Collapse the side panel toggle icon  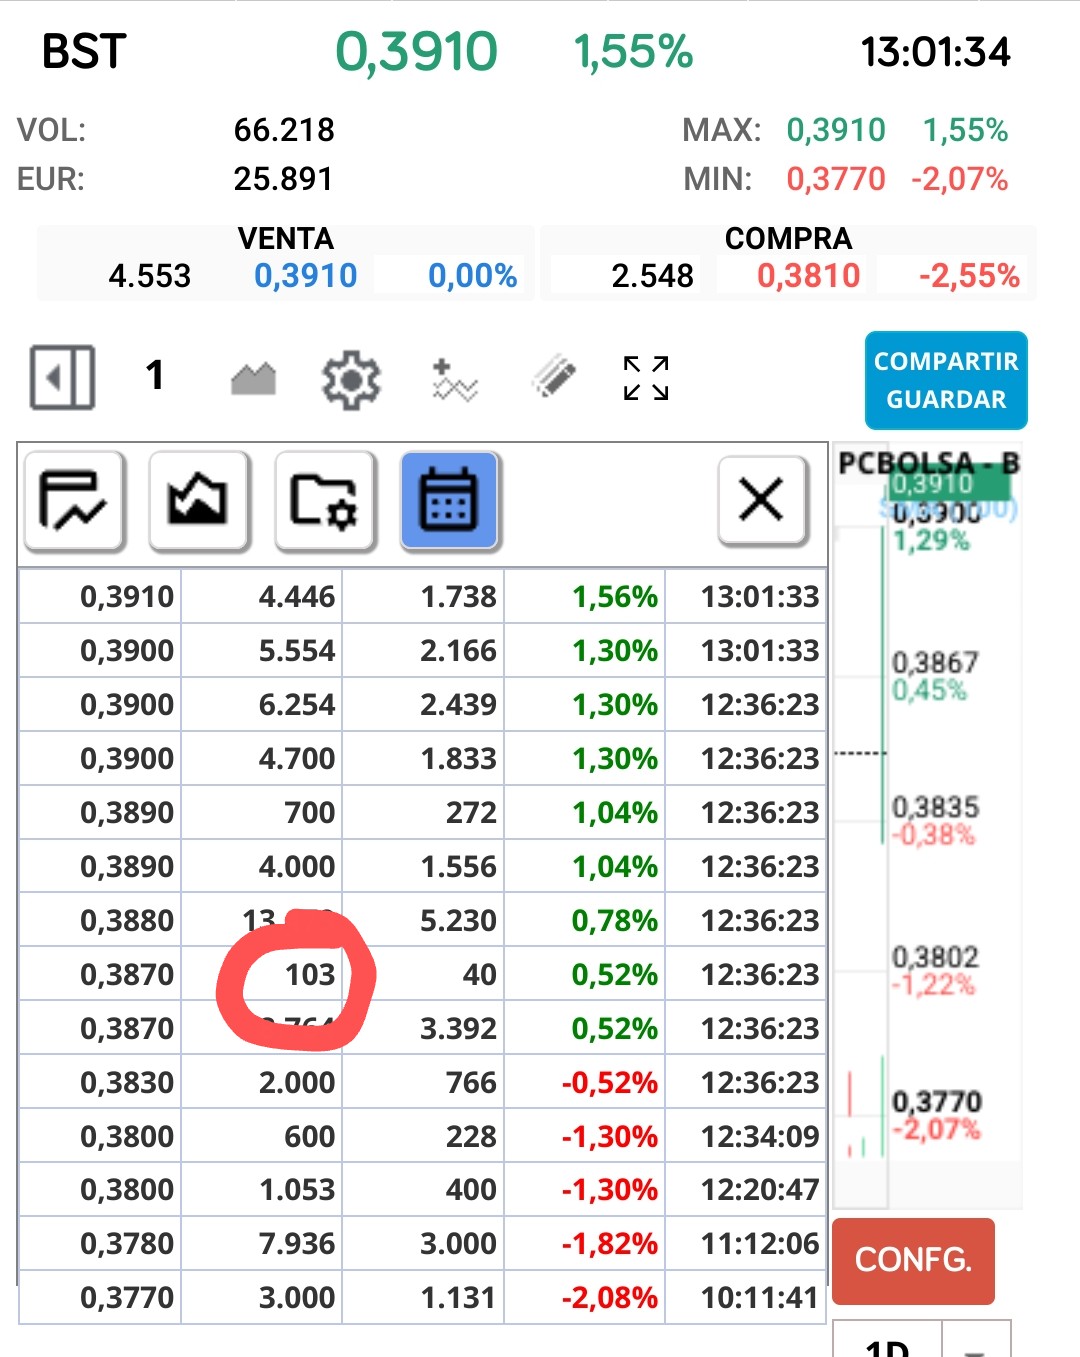[x=63, y=378]
